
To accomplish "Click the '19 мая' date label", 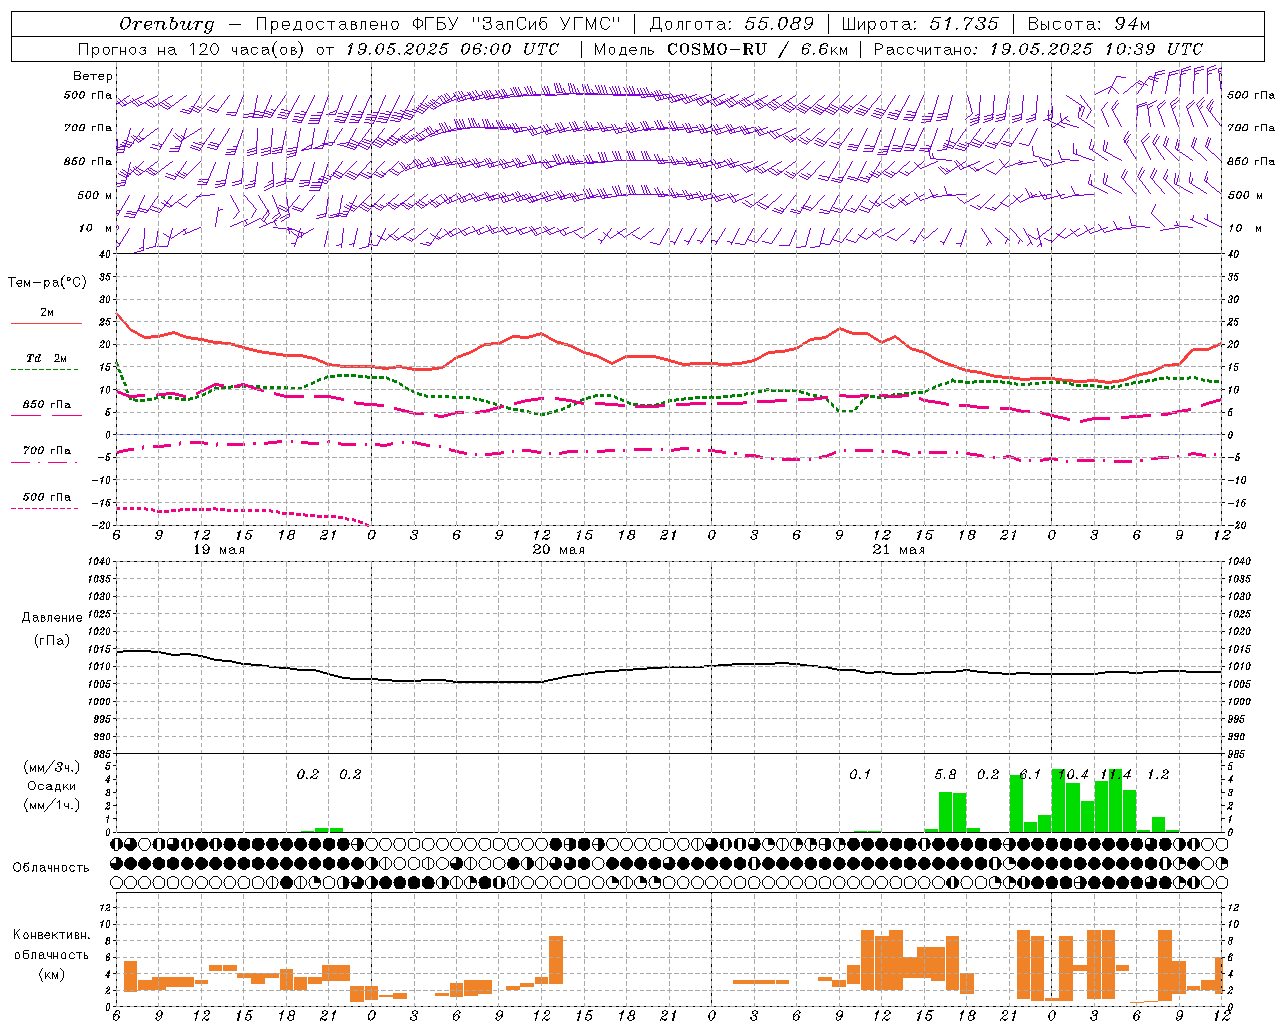I will [219, 550].
